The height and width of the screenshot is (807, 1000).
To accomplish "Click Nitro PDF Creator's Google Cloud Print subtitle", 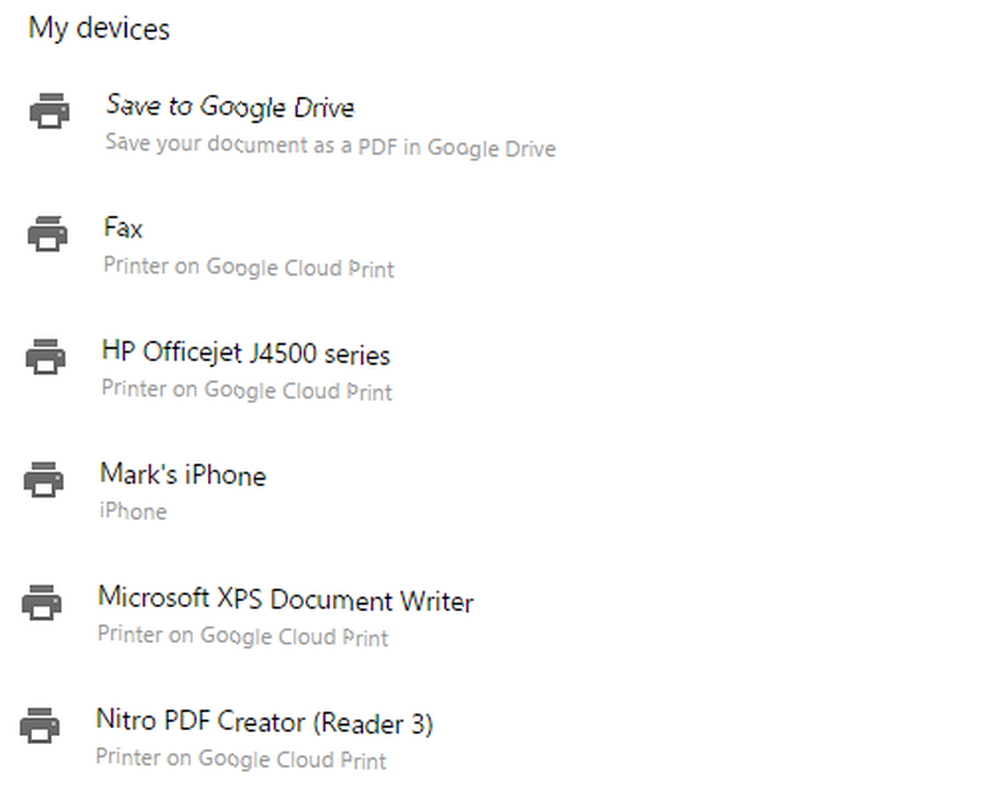I will click(x=241, y=759).
